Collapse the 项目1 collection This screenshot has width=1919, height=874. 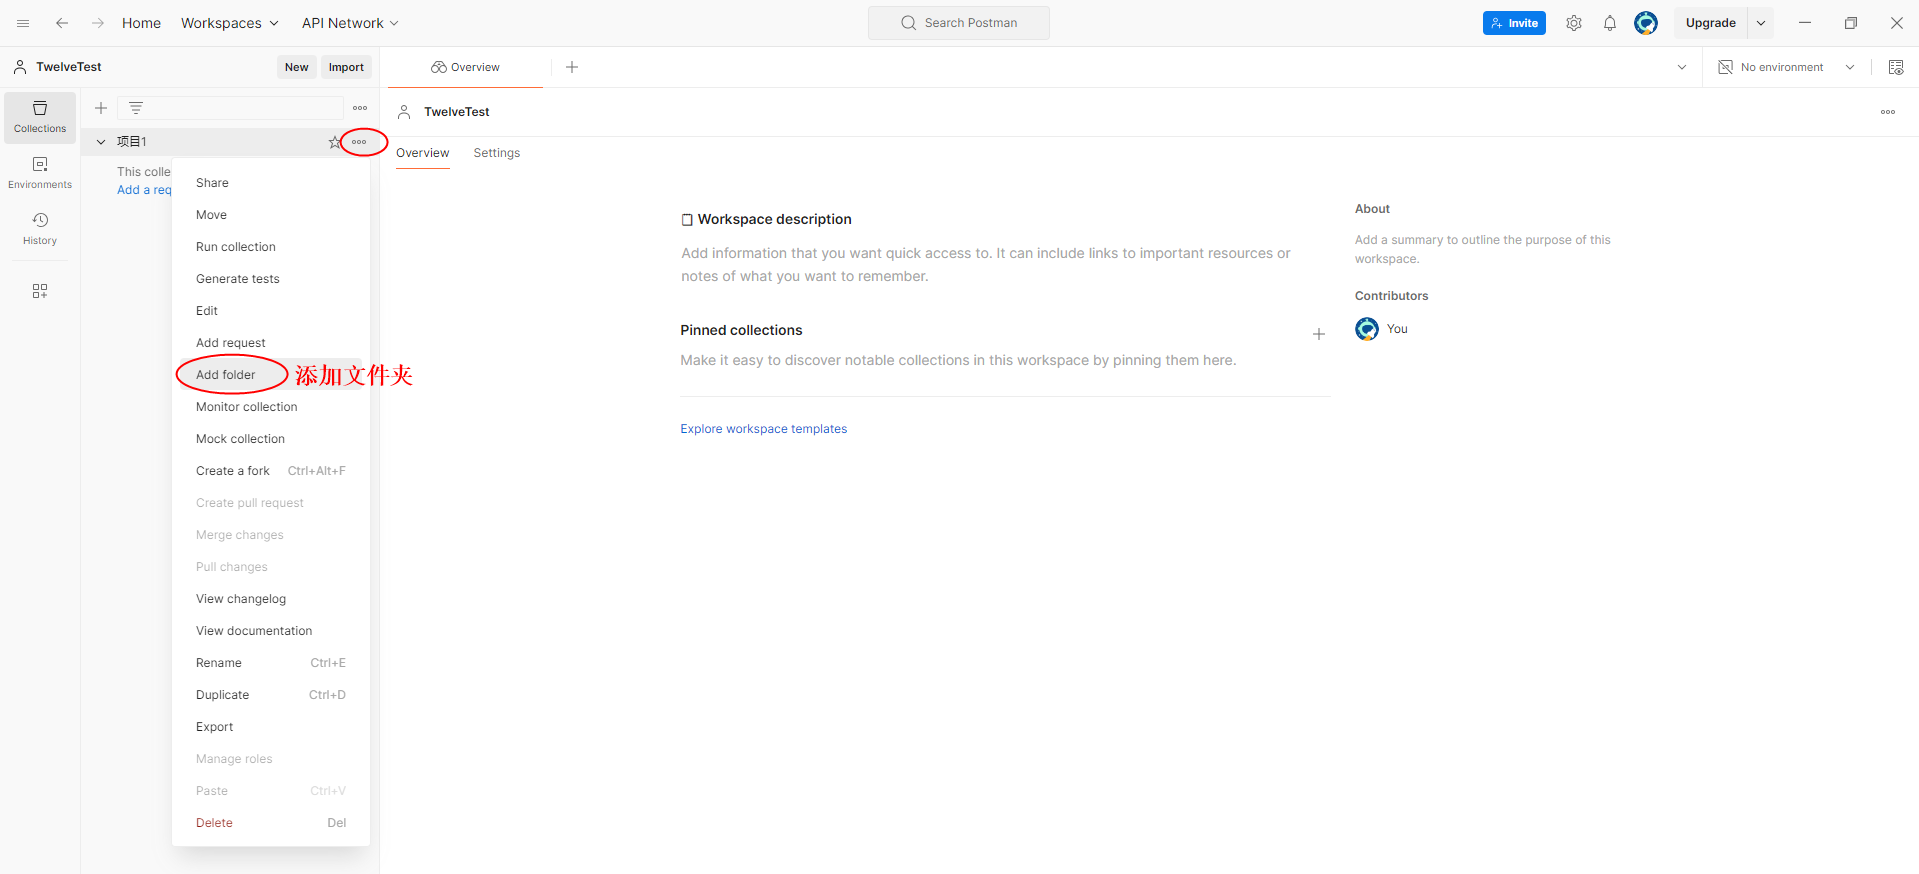[101, 142]
